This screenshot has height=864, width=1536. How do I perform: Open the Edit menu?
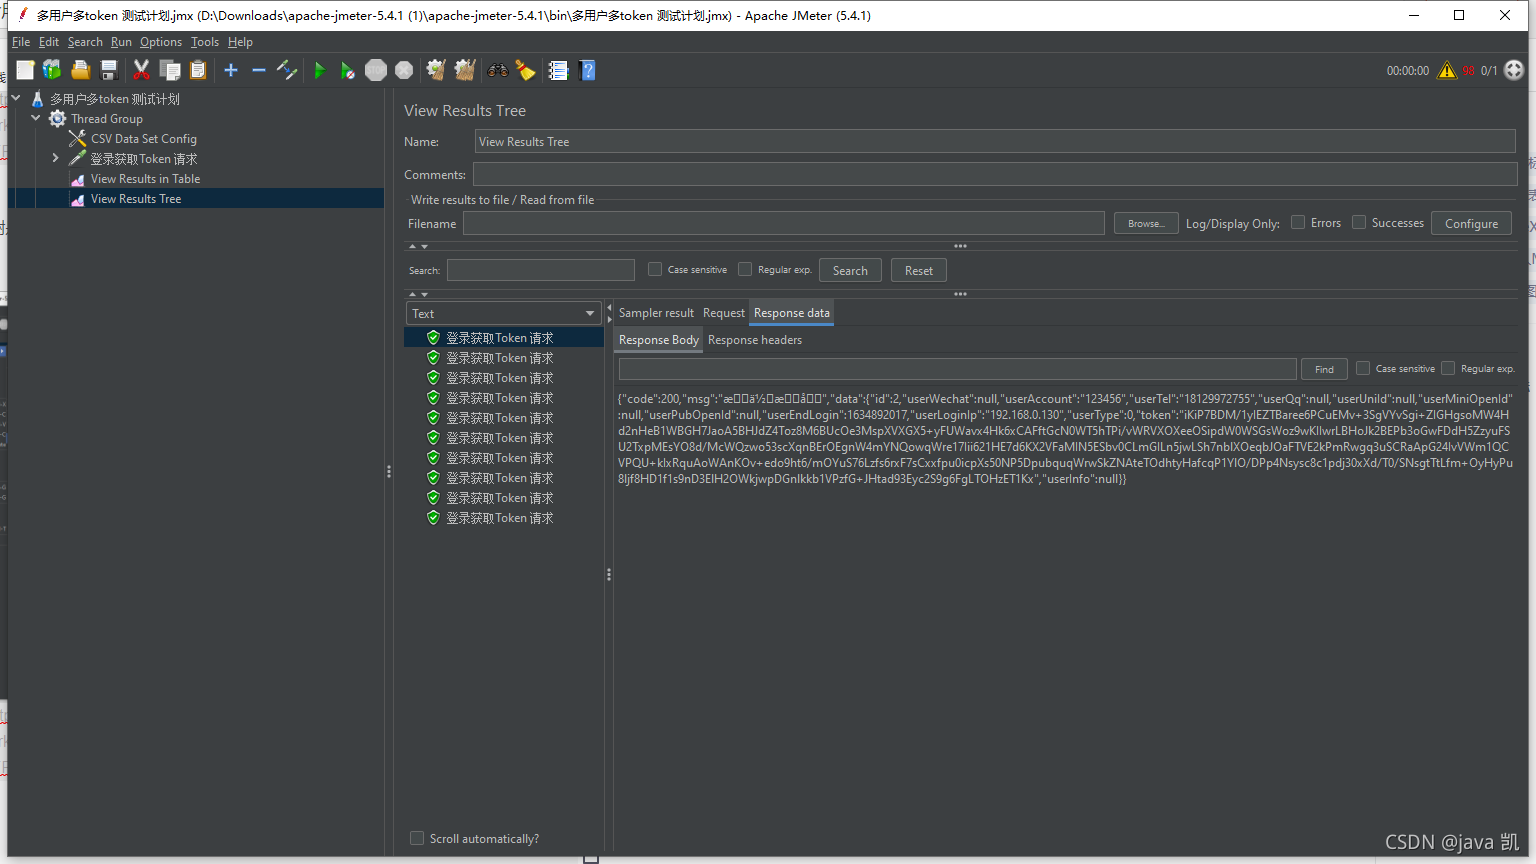49,42
